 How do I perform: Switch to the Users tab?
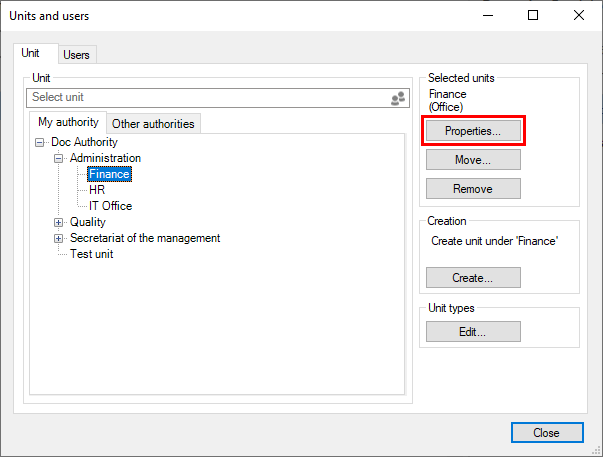77,55
